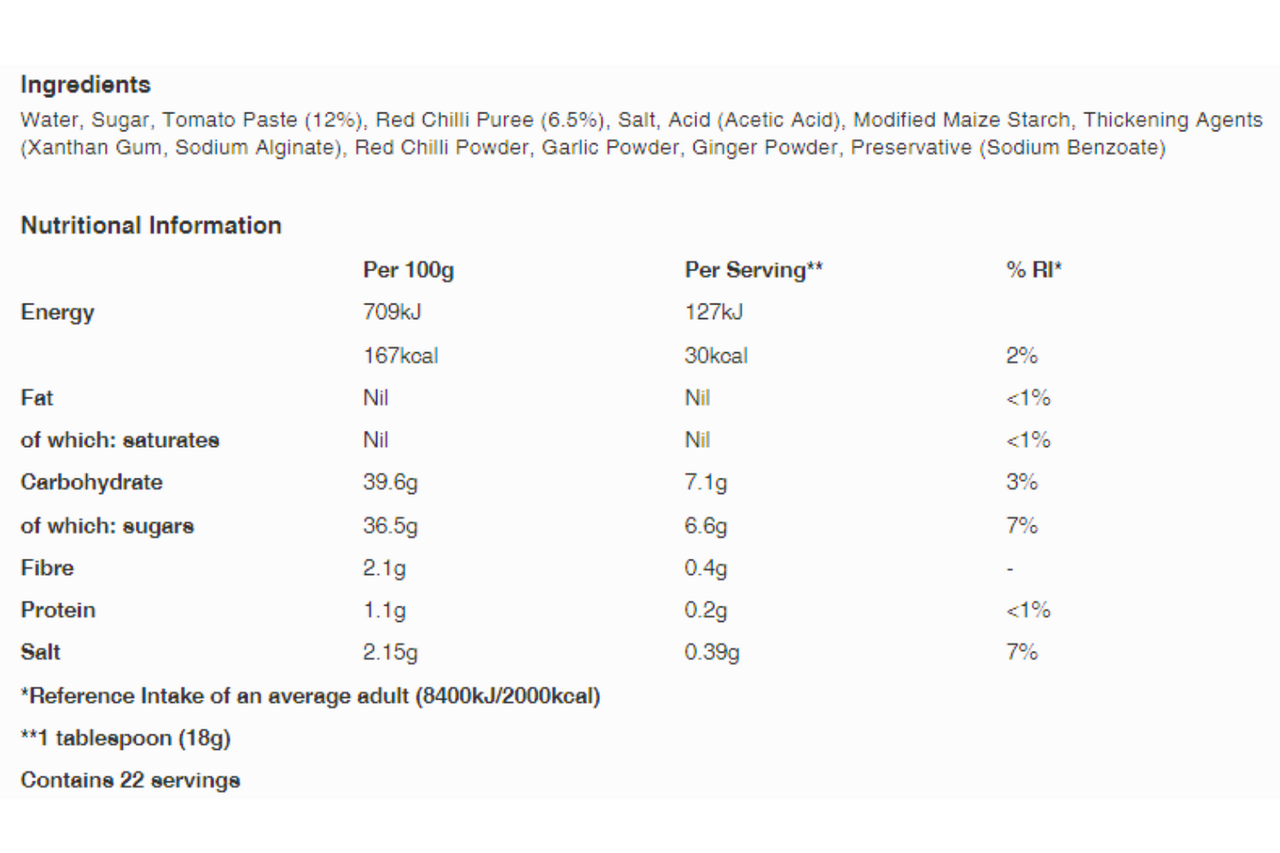
Task: Select the 36.5g sugars value
Action: pyautogui.click(x=390, y=525)
